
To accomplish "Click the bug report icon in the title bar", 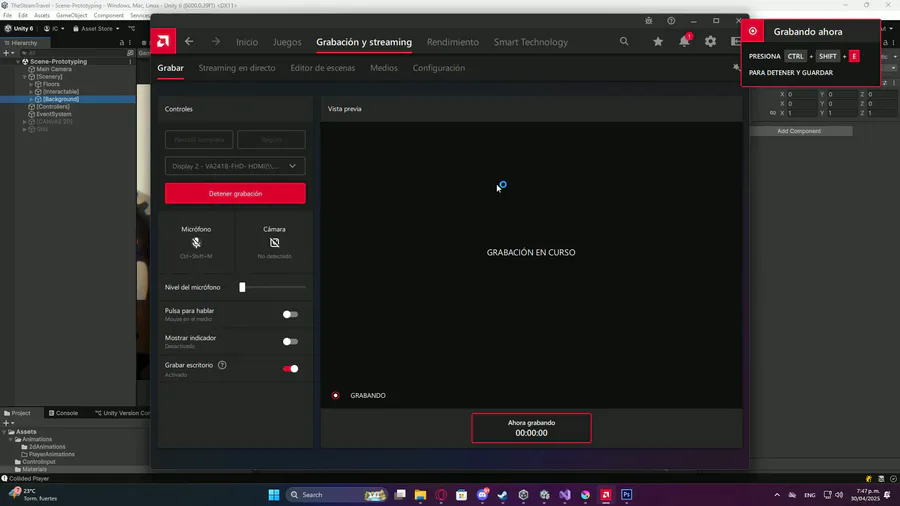I will point(649,21).
